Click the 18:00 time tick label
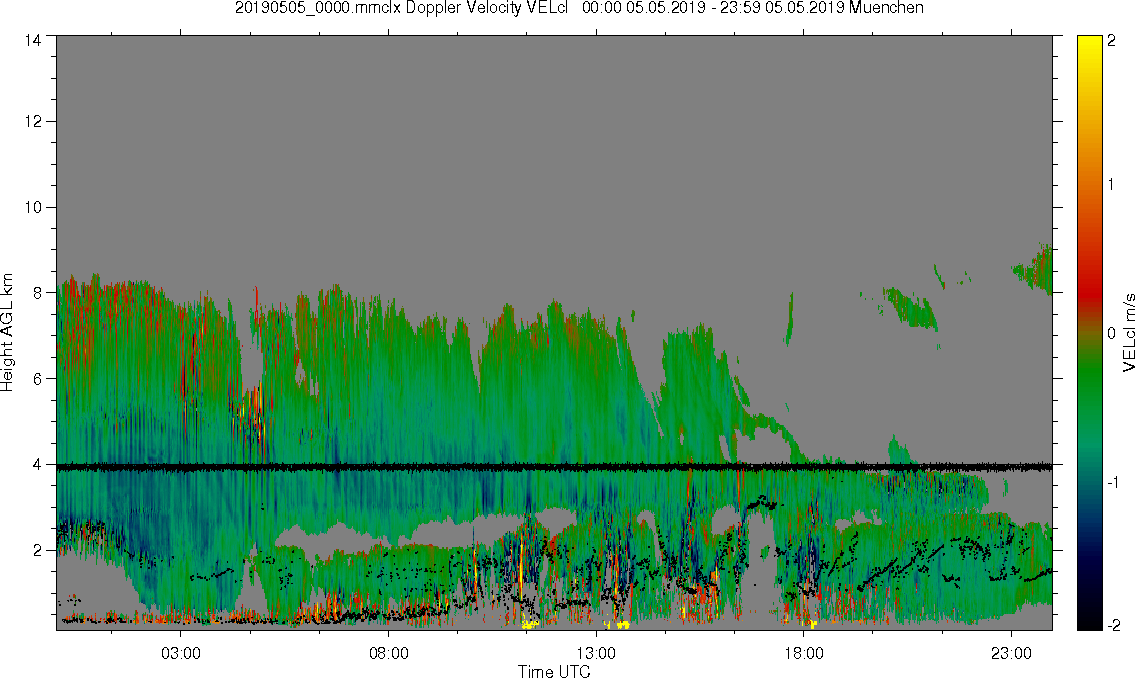 [804, 653]
